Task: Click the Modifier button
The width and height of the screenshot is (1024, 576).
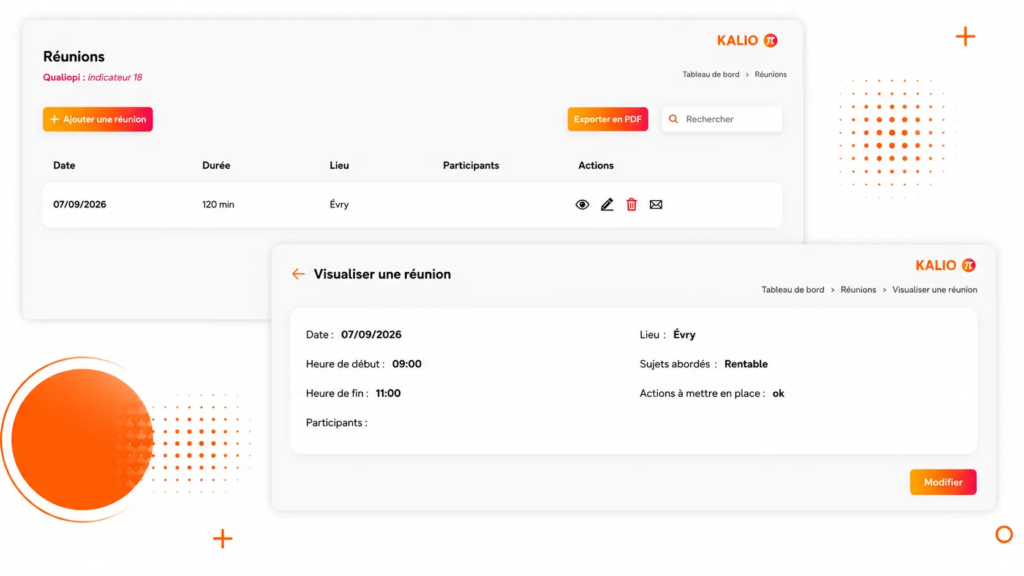Action: (x=943, y=482)
